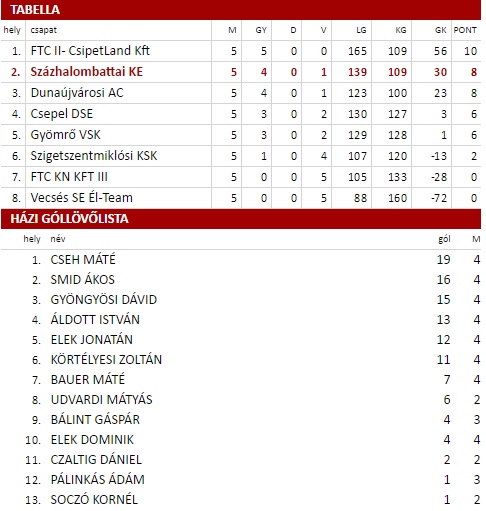
Task: Click last scorer SOCZÓ KORNÉL
Action: (94, 500)
